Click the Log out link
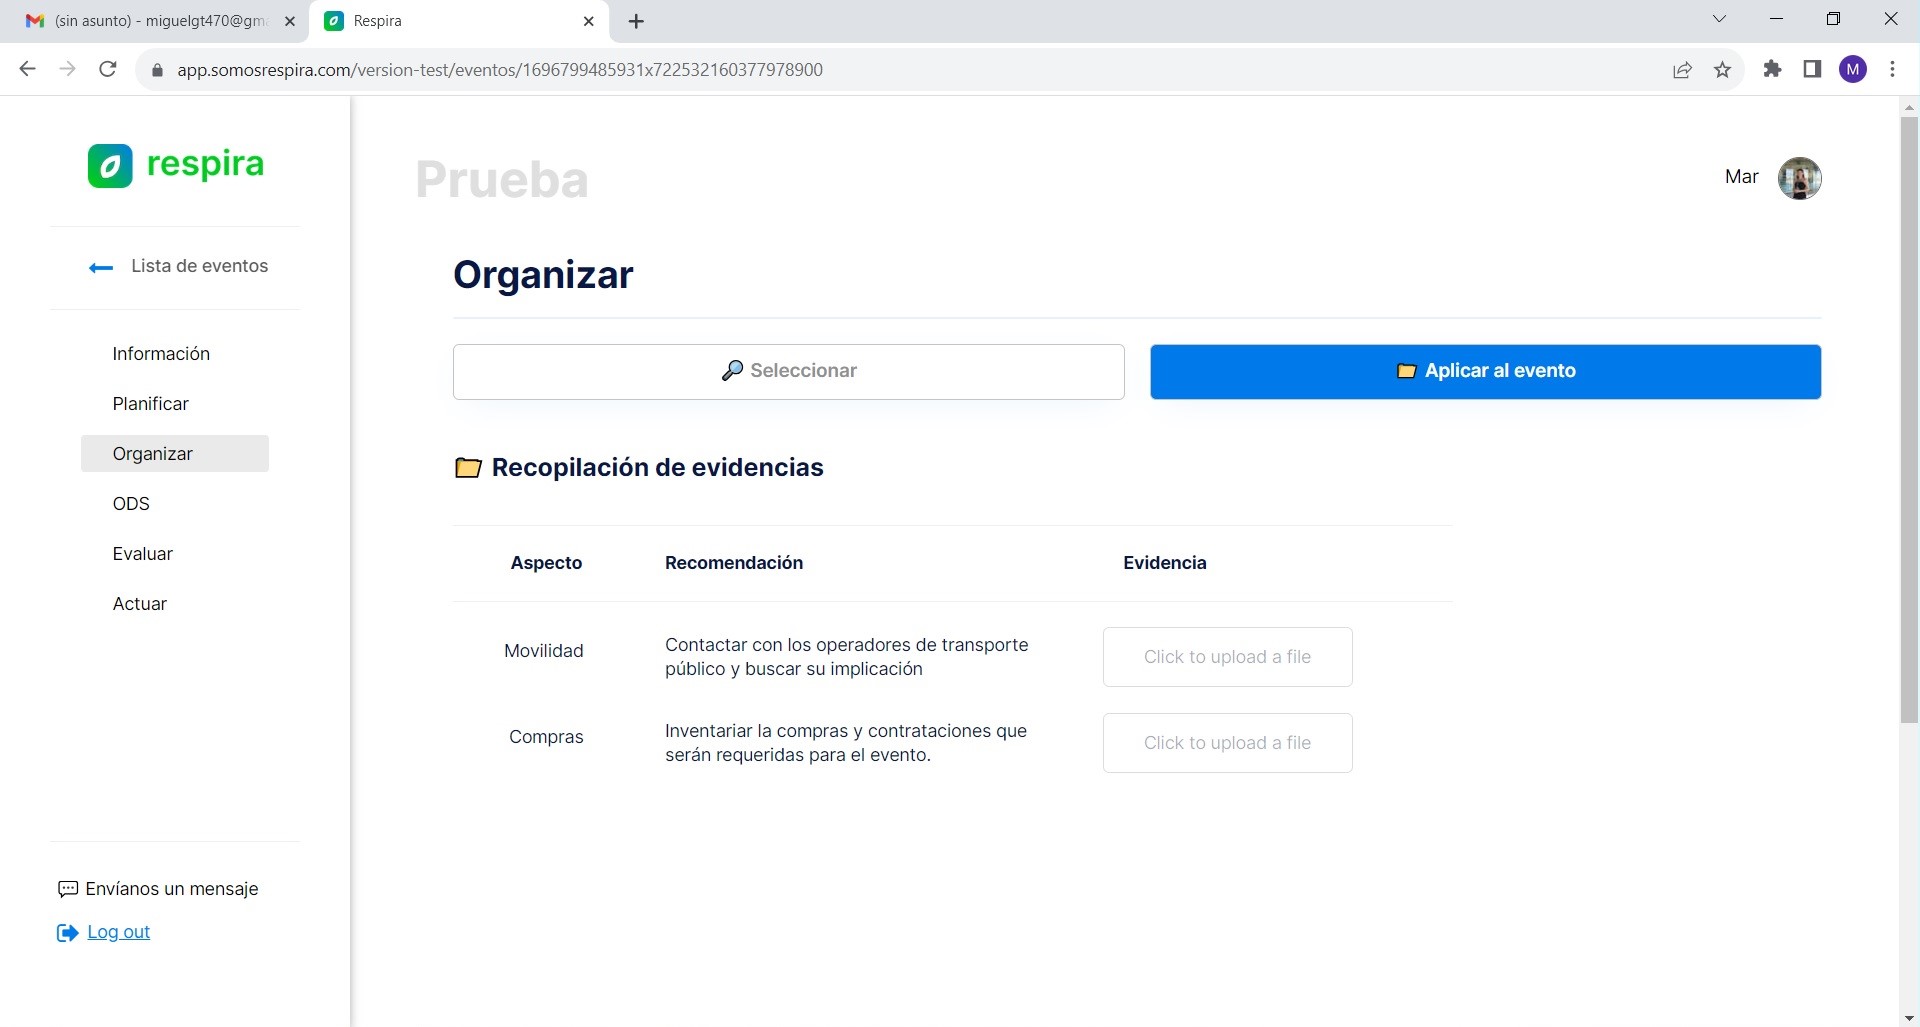Image resolution: width=1920 pixels, height=1027 pixels. click(119, 932)
